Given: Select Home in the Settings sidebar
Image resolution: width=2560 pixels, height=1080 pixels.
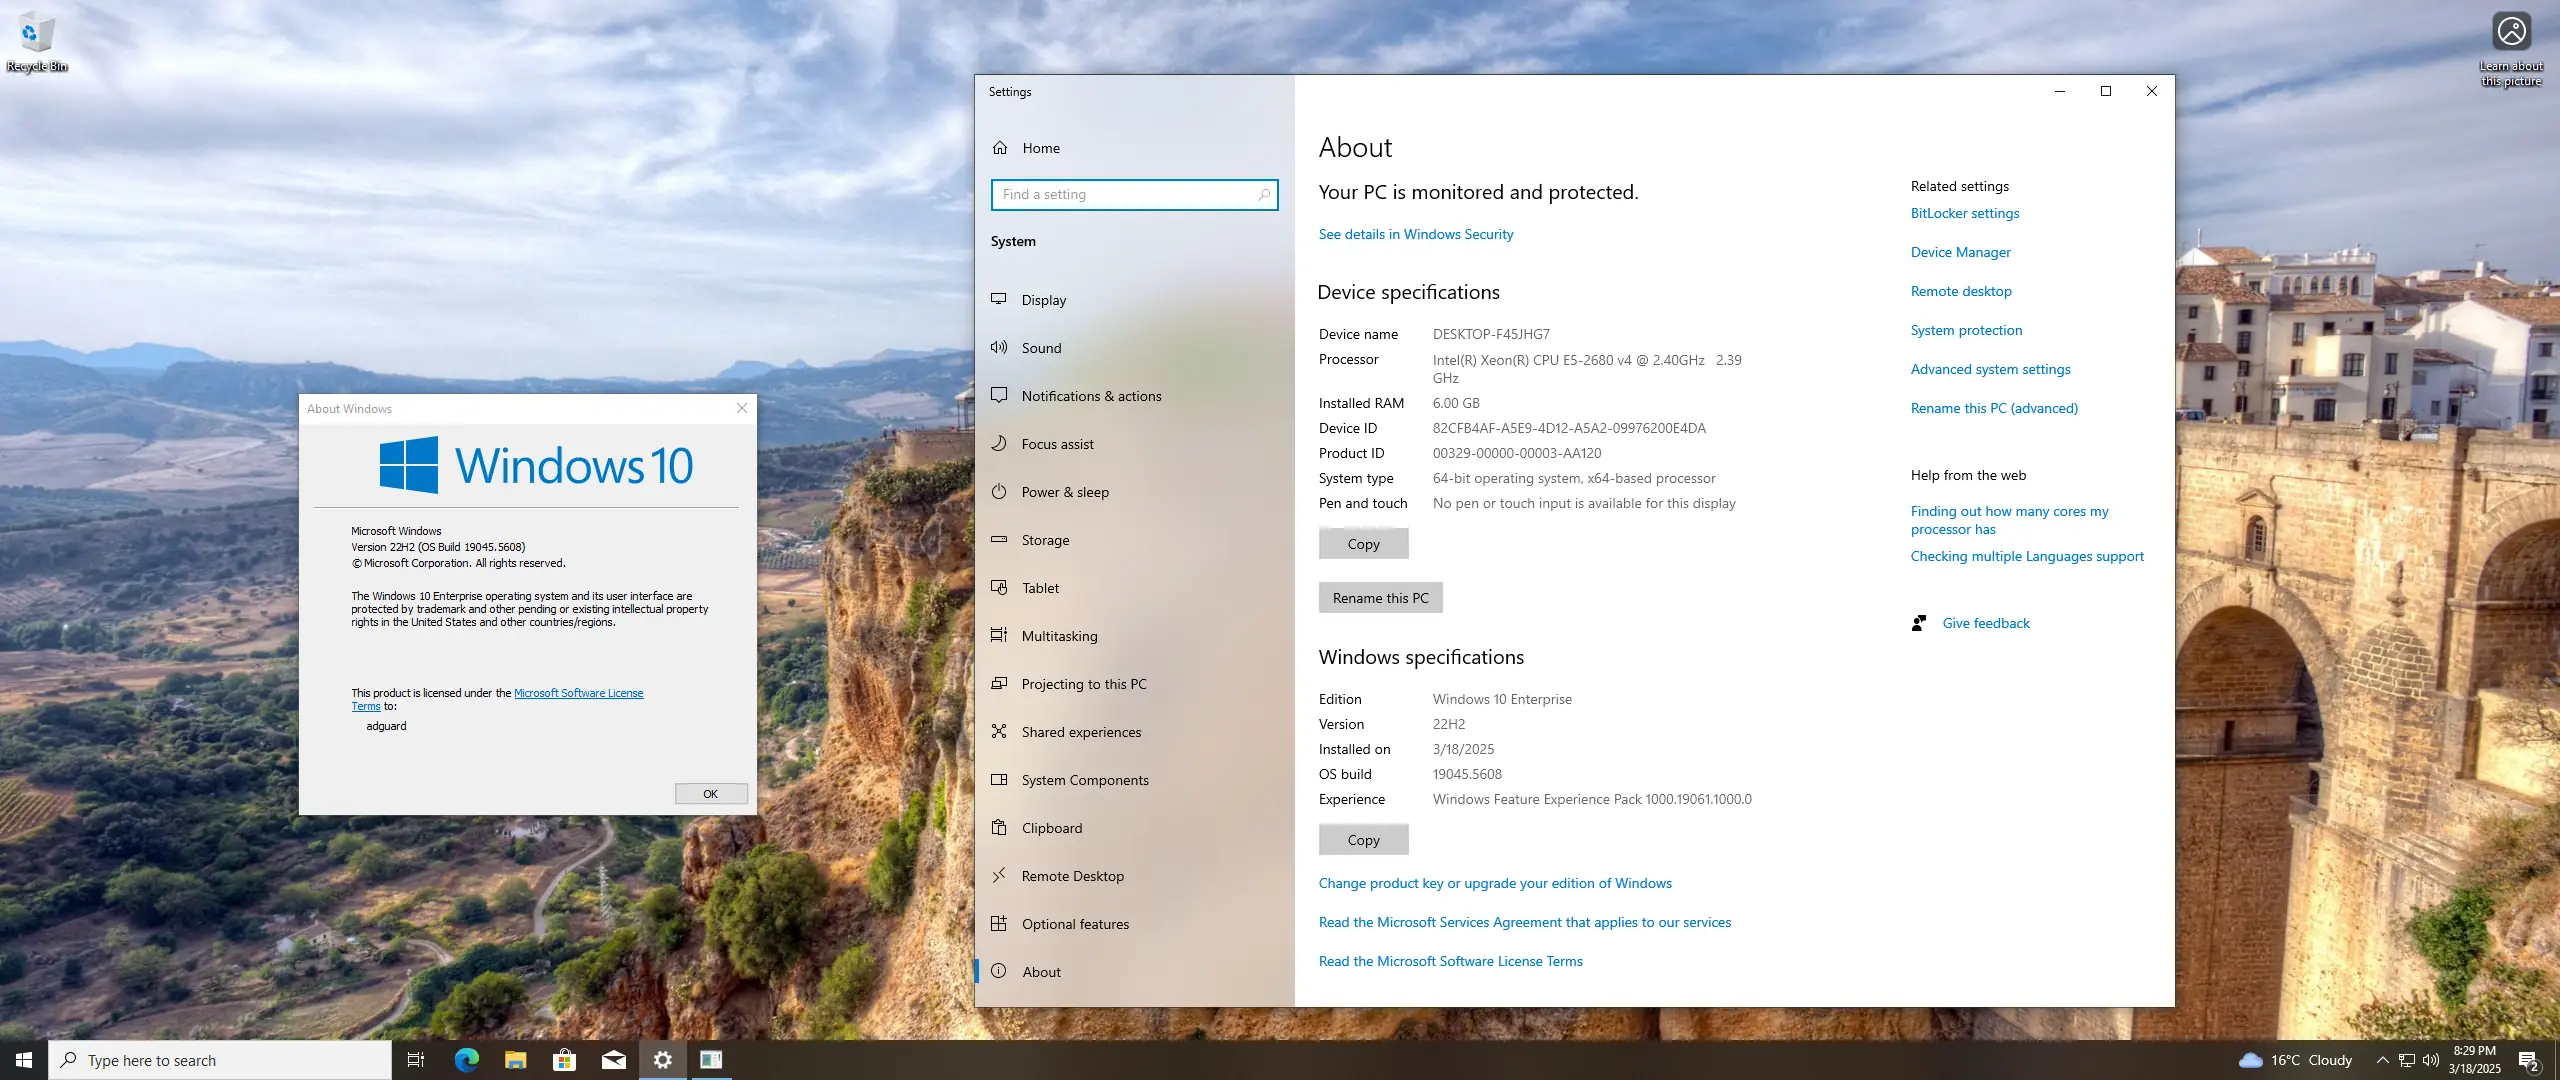Looking at the screenshot, I should 1040,147.
